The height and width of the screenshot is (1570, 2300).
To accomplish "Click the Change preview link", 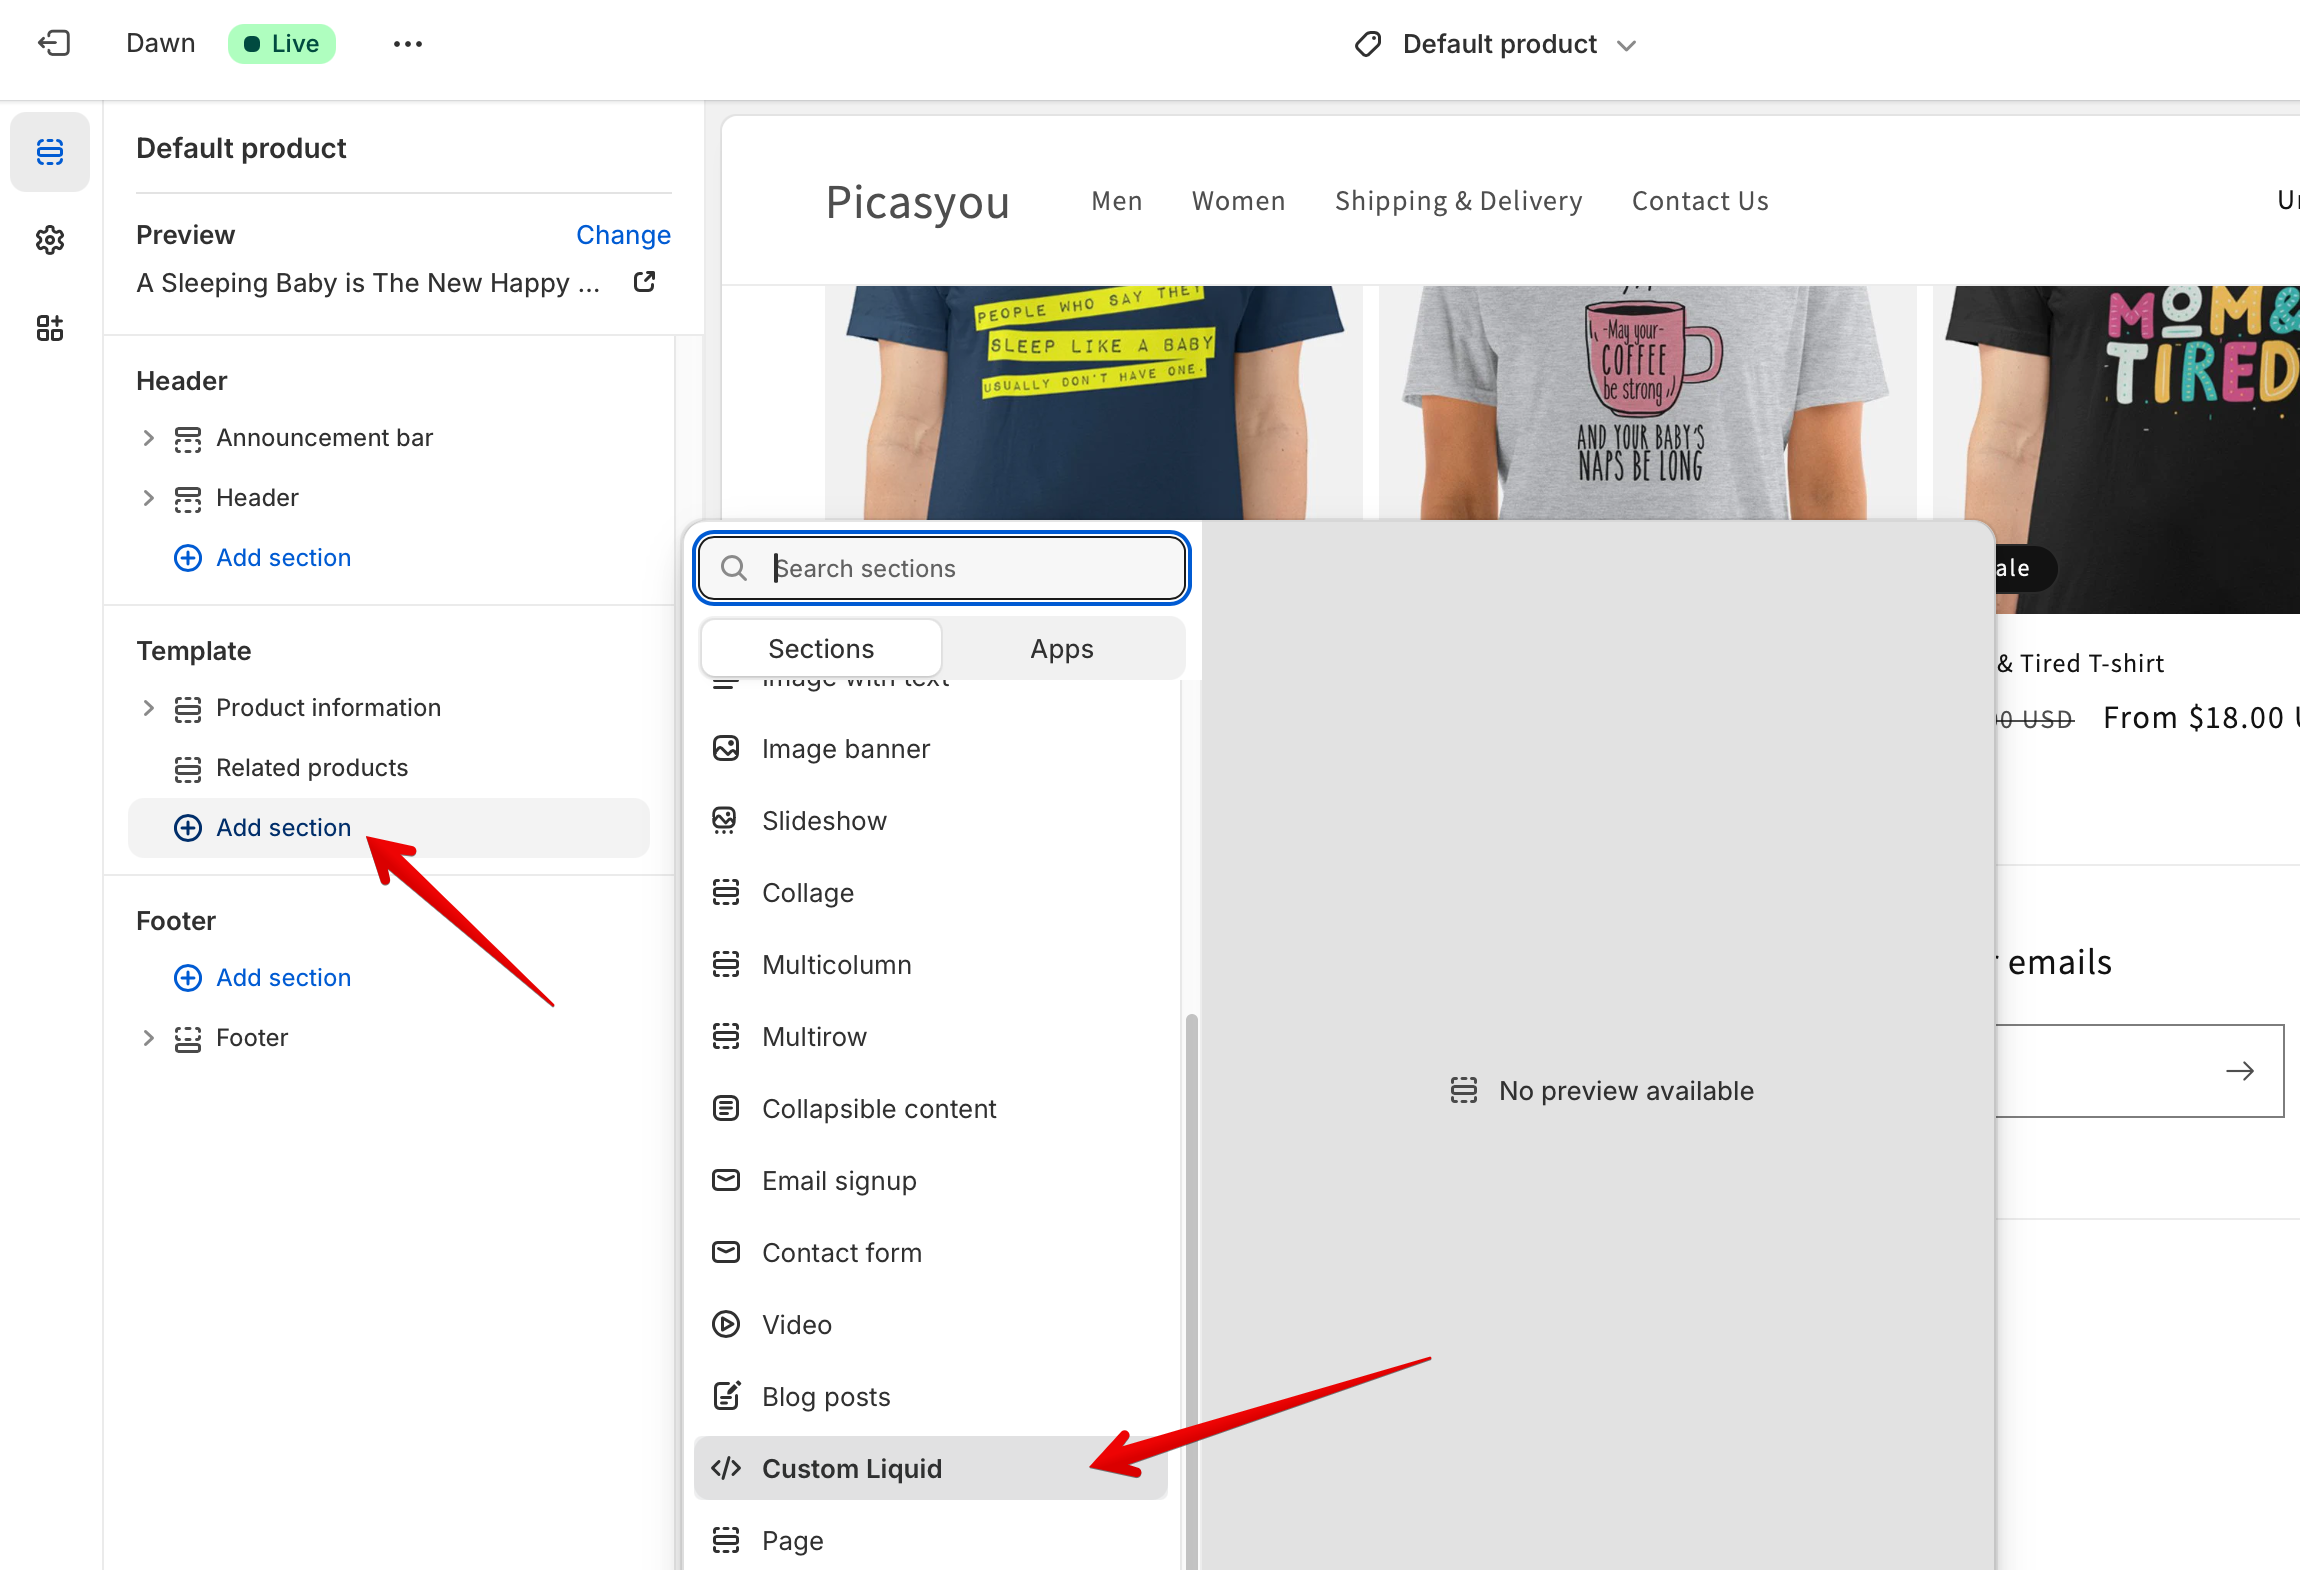I will tap(623, 235).
